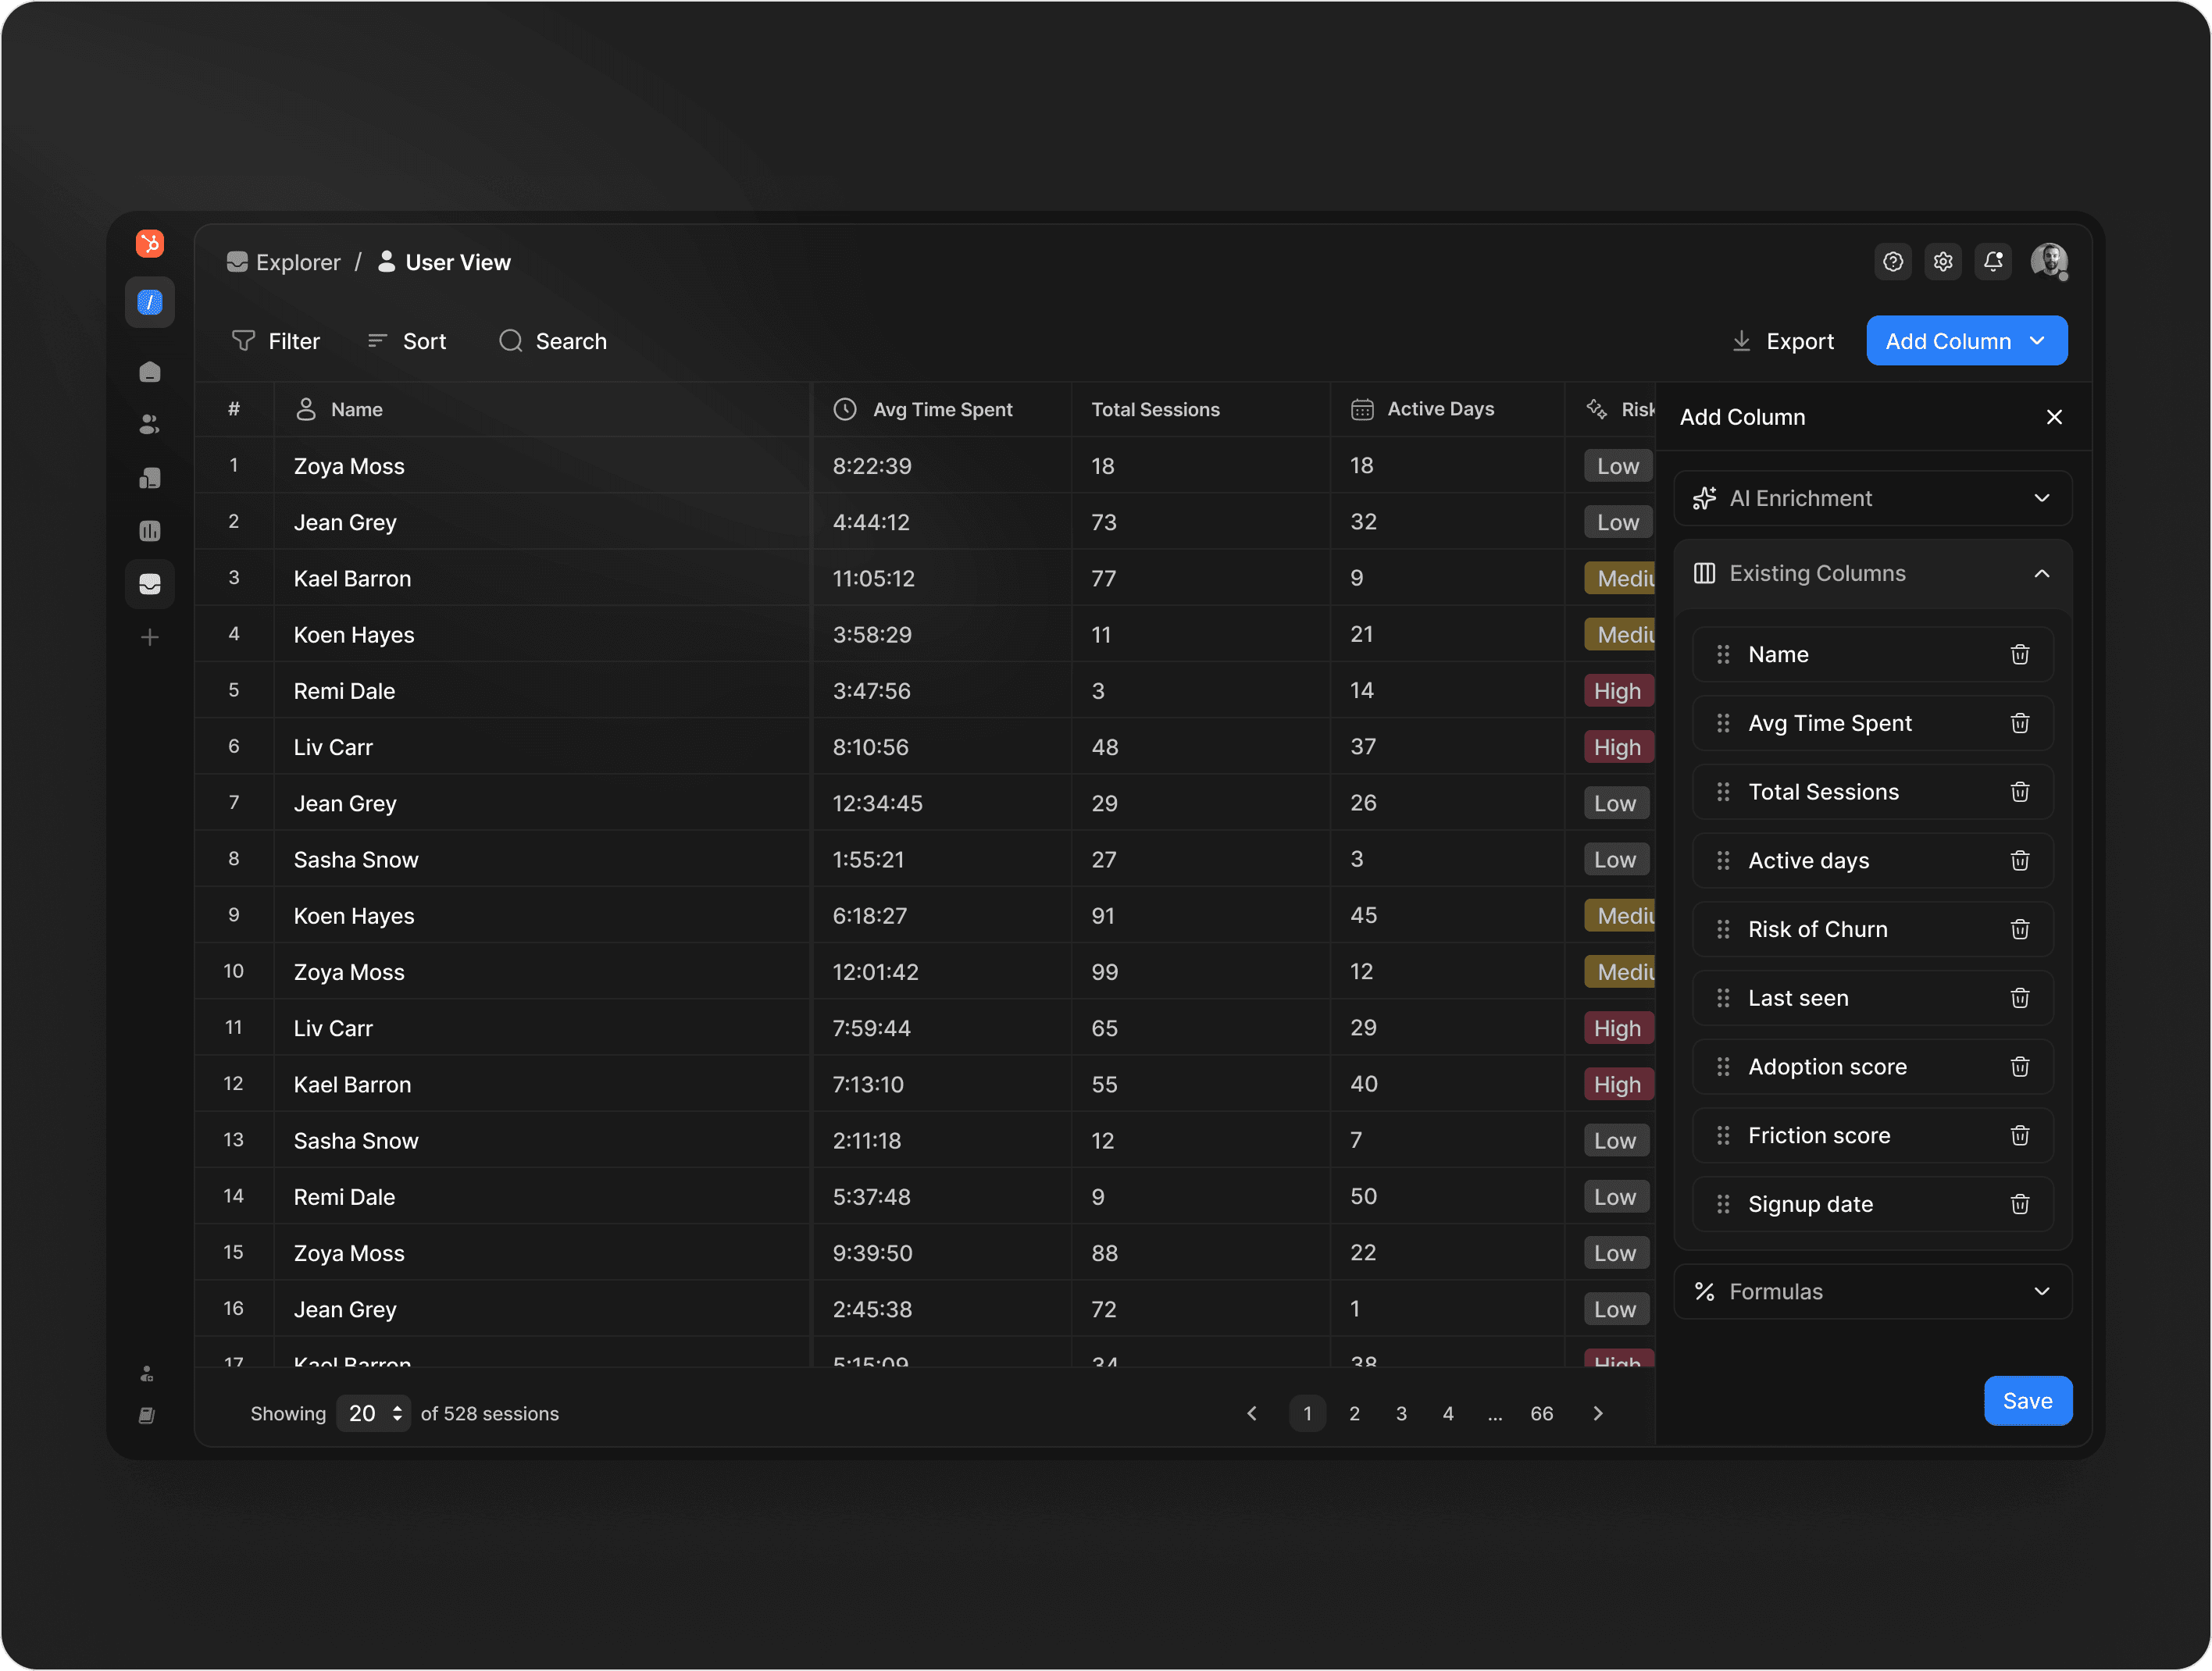Viewport: 2212px width, 1671px height.
Task: Open the users icon in sidebar
Action: coord(150,425)
